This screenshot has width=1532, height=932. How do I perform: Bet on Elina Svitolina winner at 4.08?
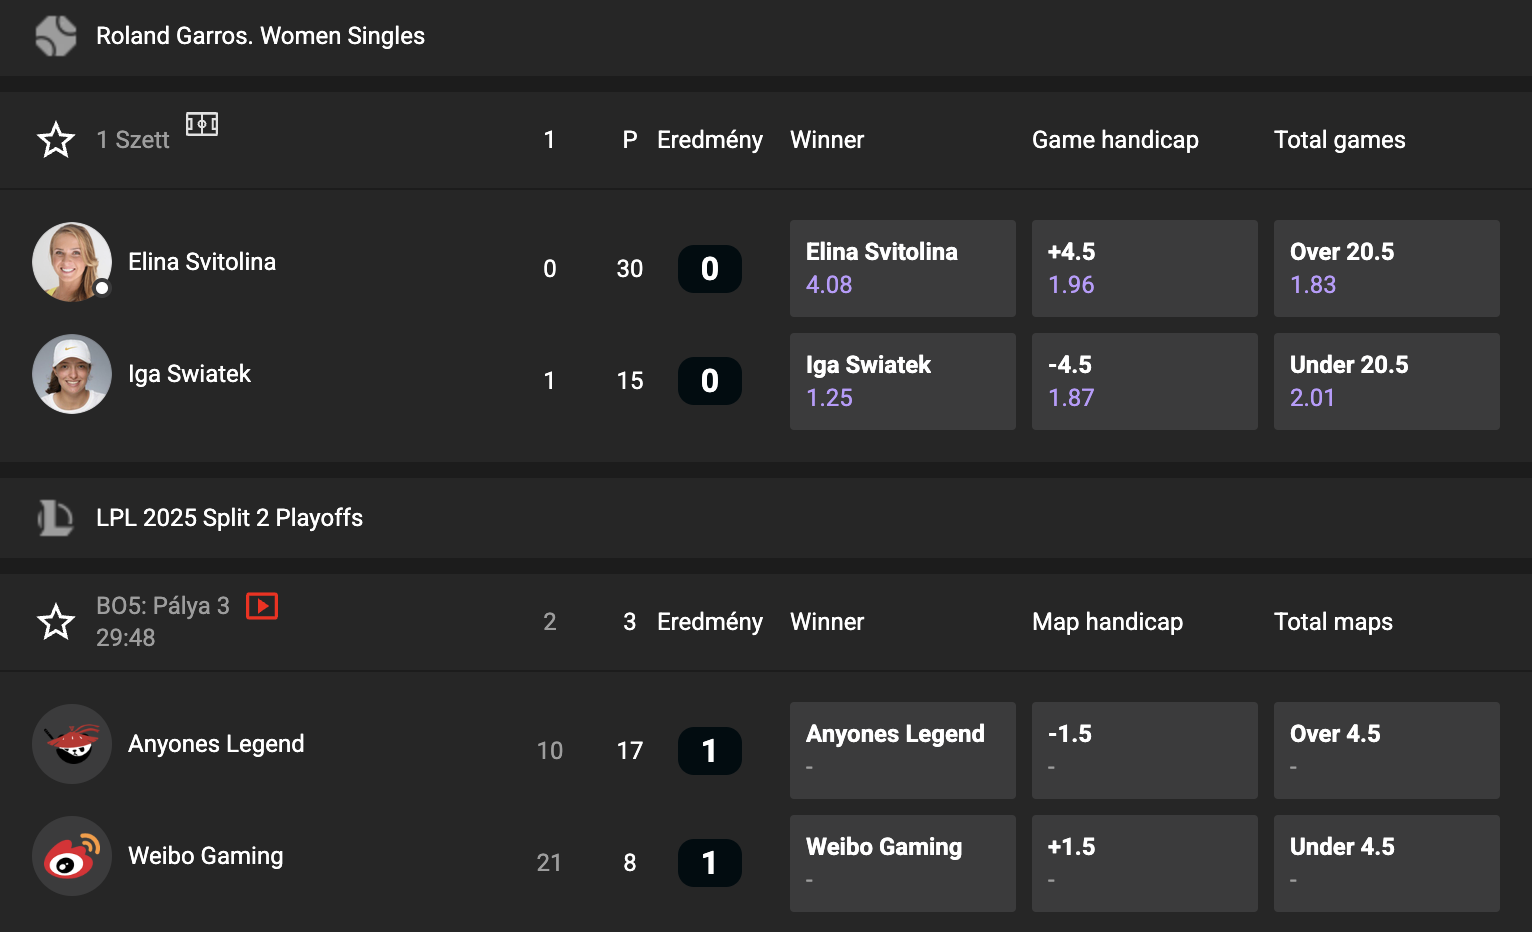(903, 268)
